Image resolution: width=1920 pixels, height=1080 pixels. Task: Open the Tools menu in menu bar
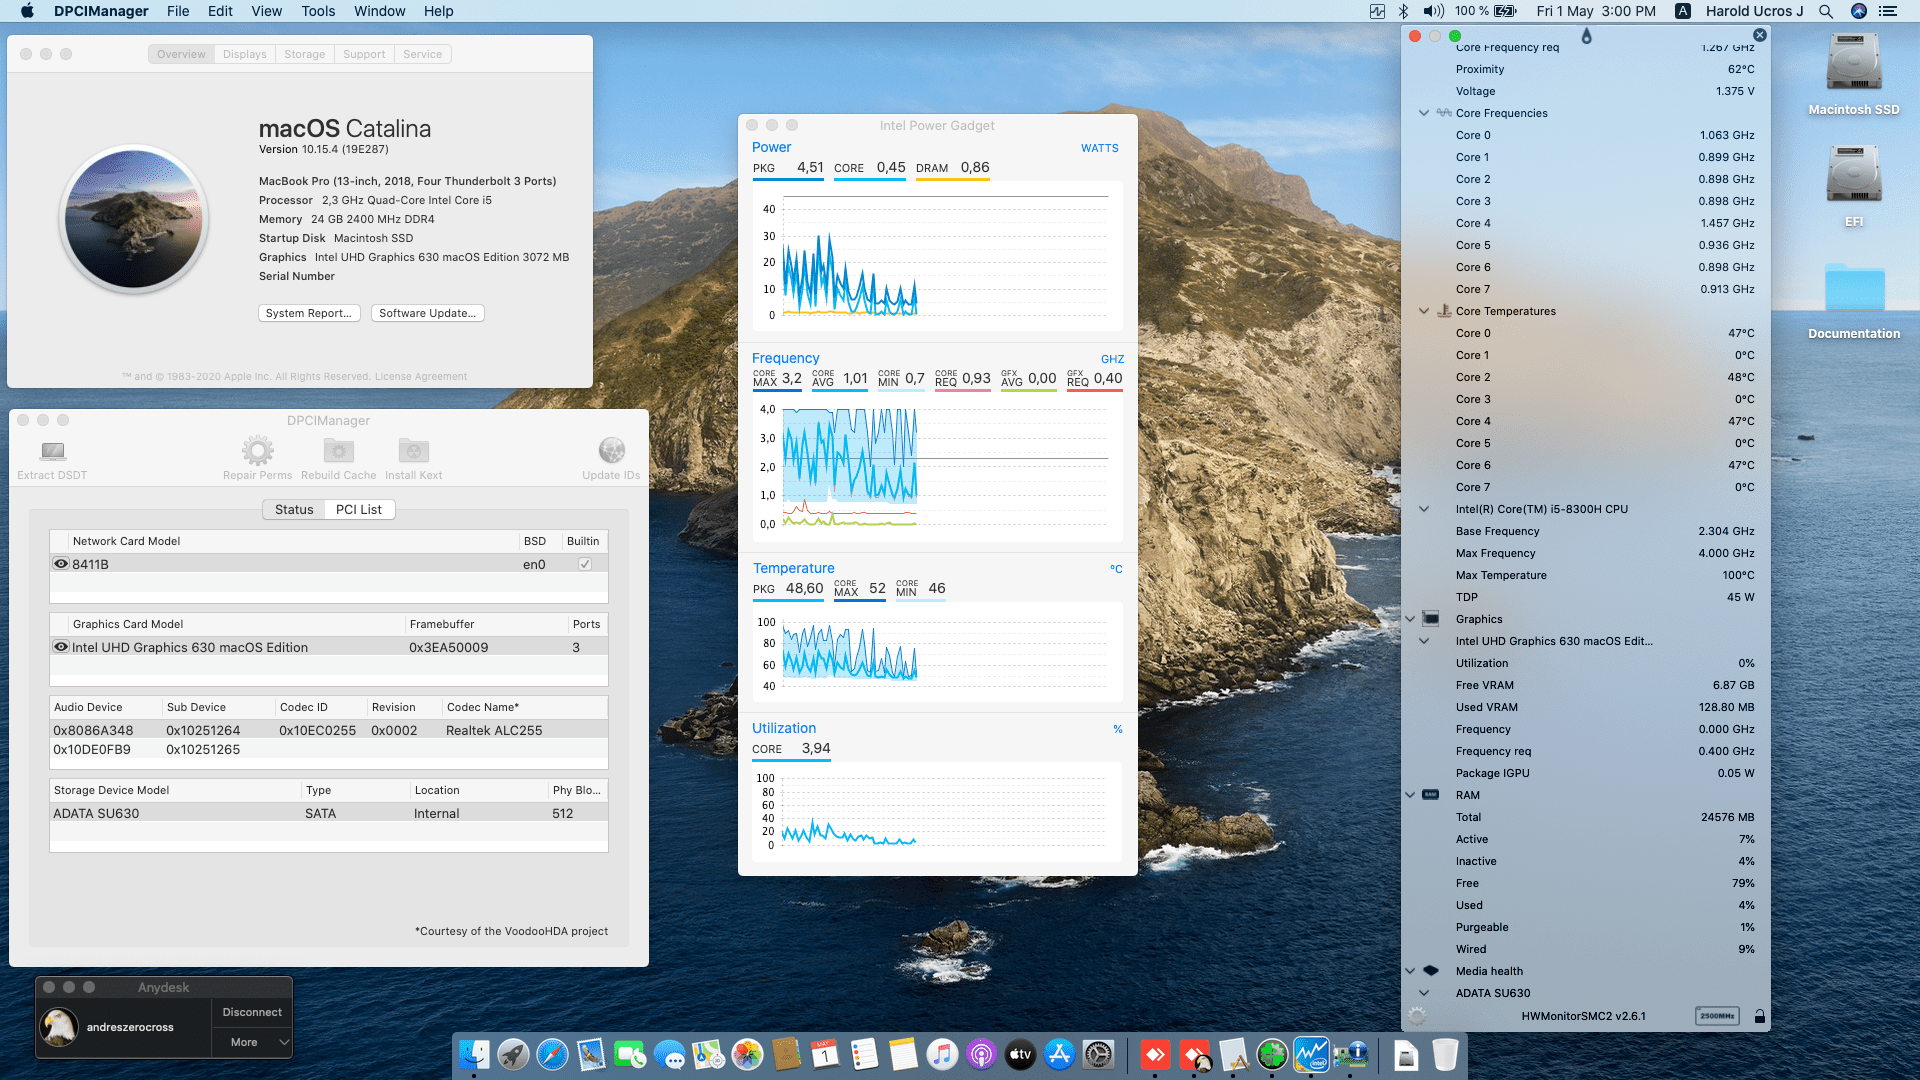pyautogui.click(x=318, y=11)
